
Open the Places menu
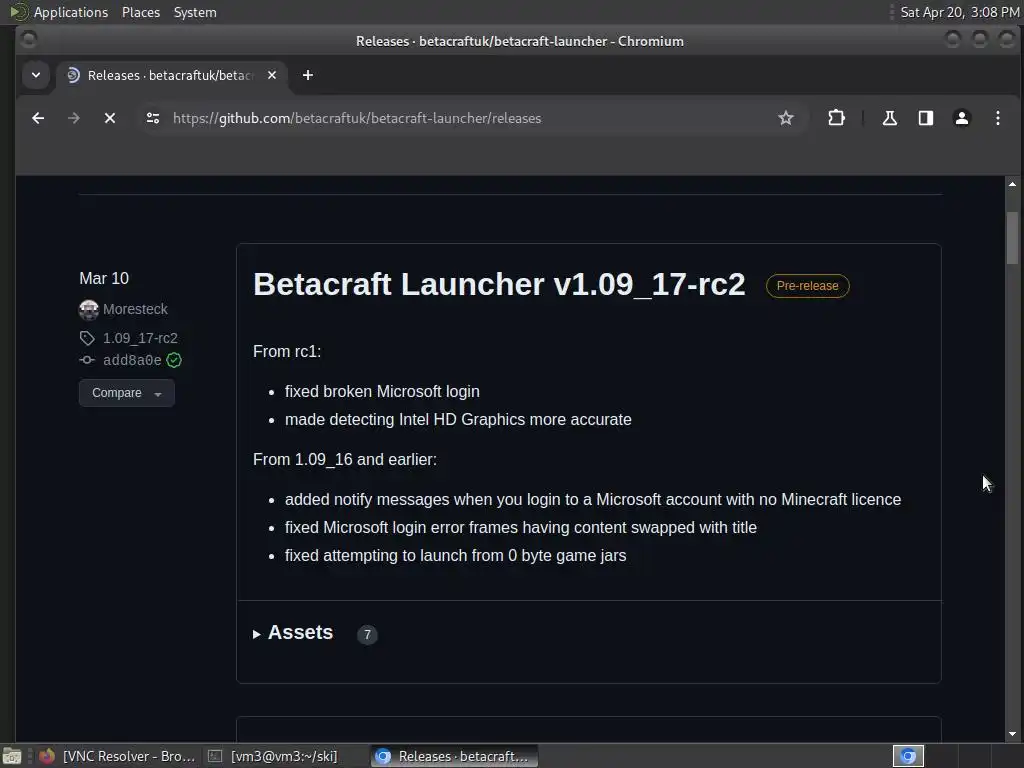(x=141, y=12)
